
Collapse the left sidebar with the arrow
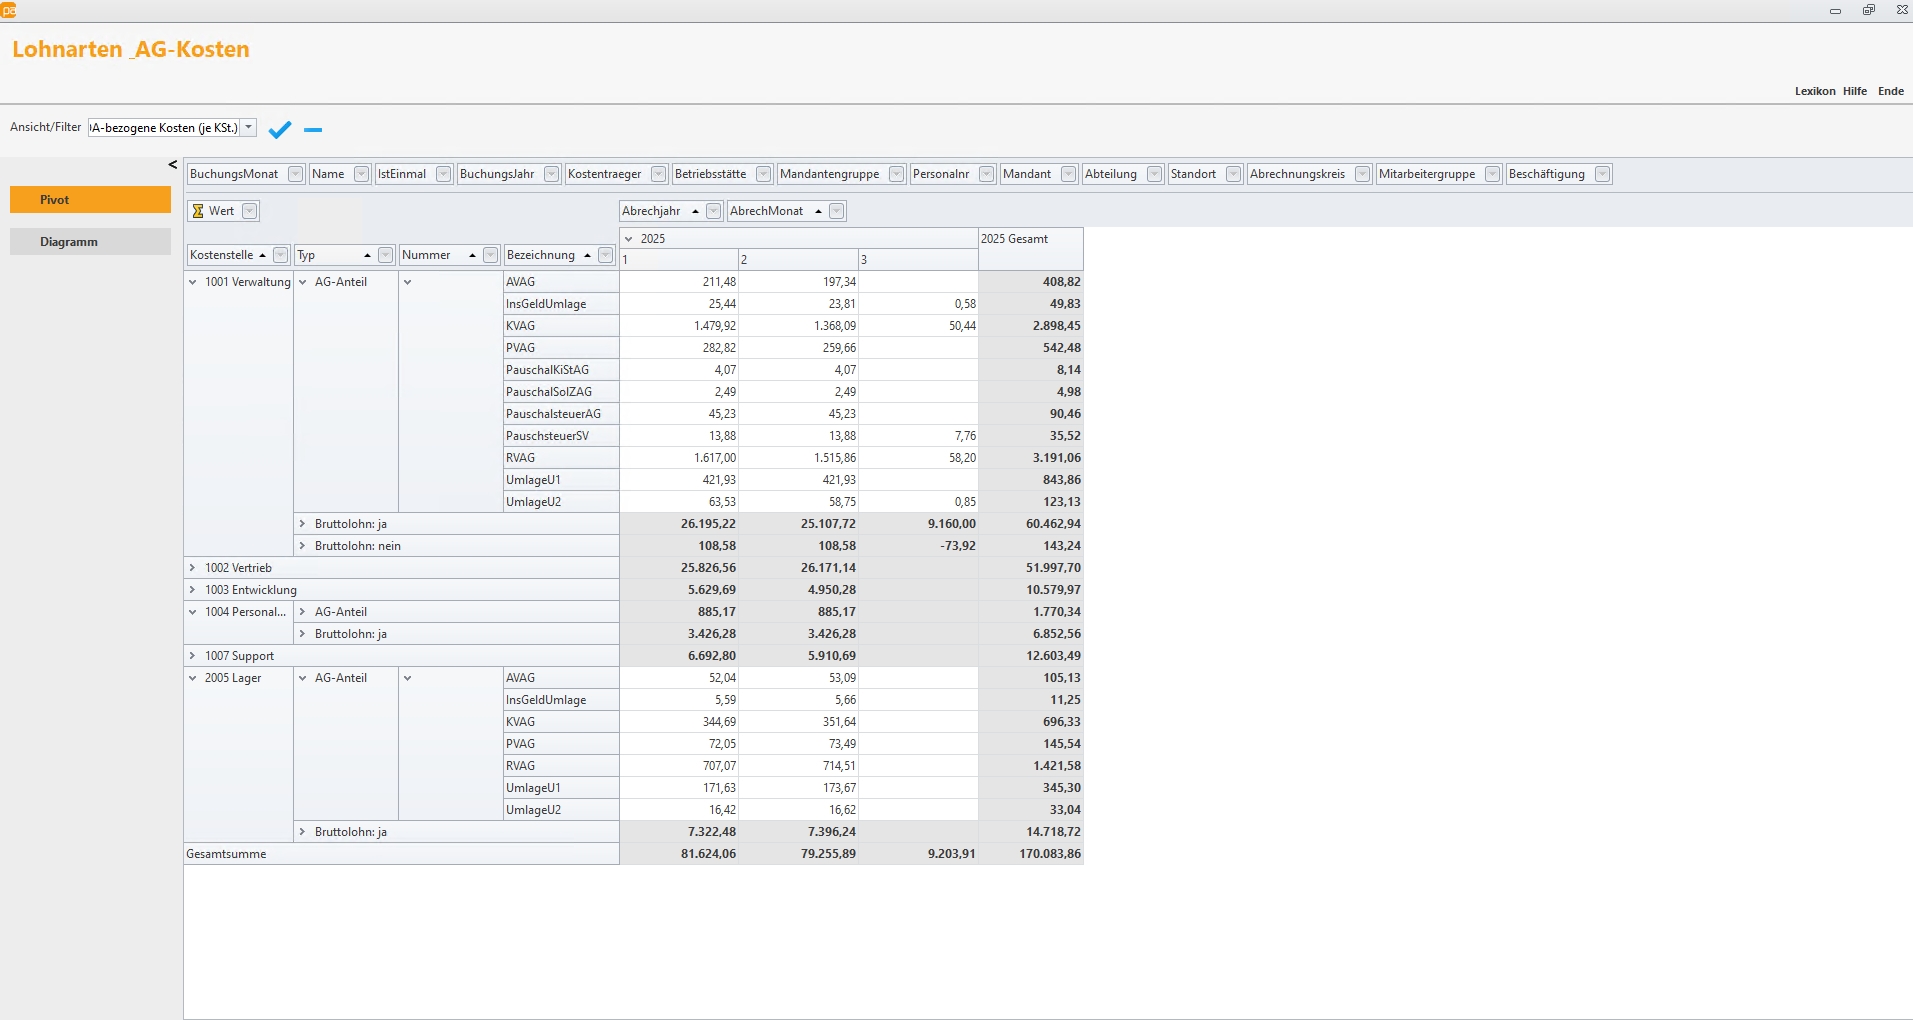[173, 165]
